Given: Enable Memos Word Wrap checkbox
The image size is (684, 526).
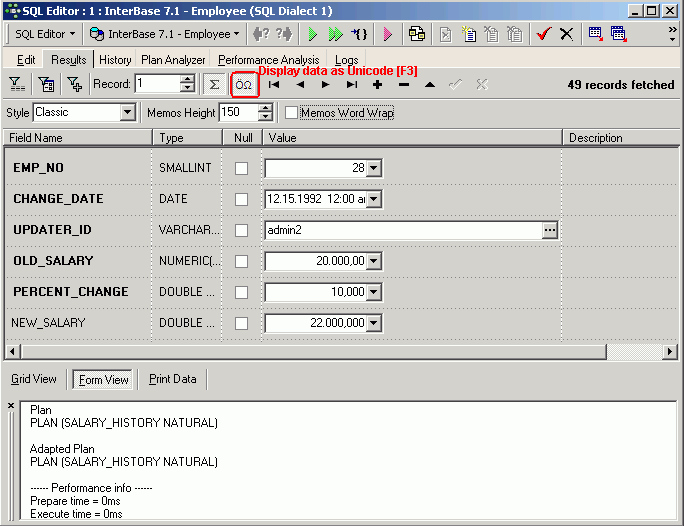Looking at the screenshot, I should point(291,113).
